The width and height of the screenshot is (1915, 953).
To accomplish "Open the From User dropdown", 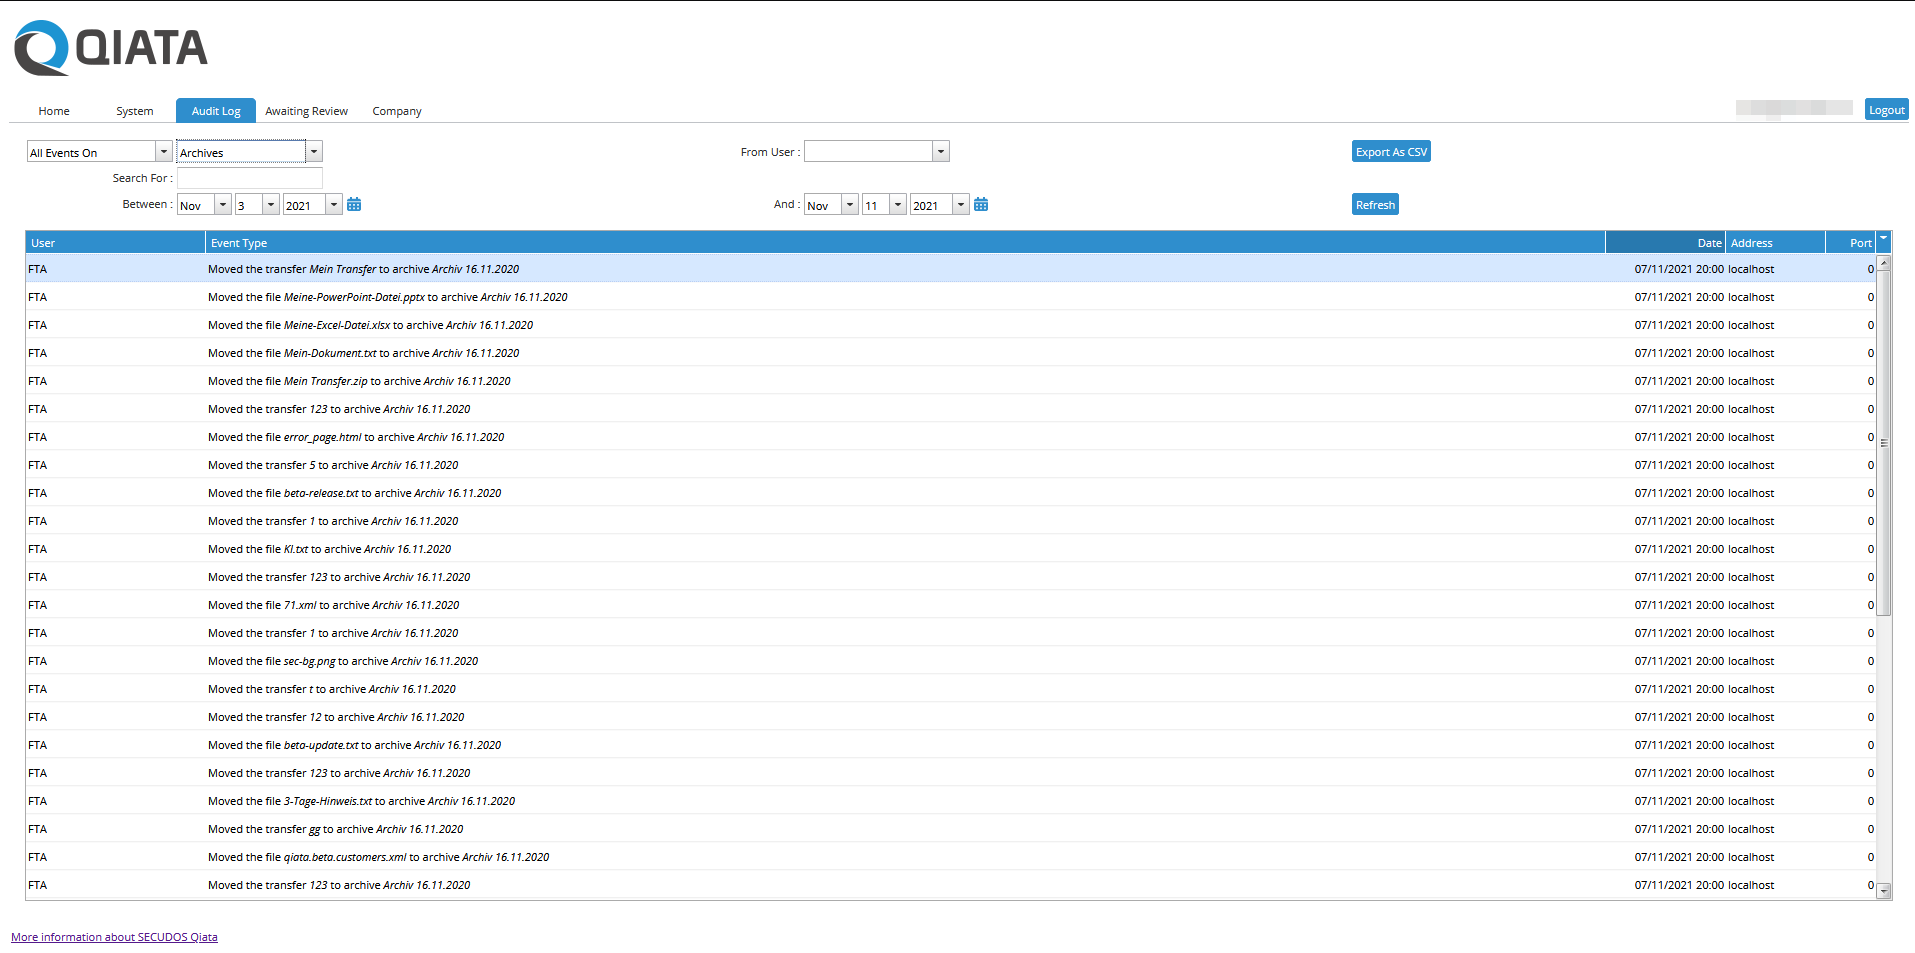I will (939, 151).
